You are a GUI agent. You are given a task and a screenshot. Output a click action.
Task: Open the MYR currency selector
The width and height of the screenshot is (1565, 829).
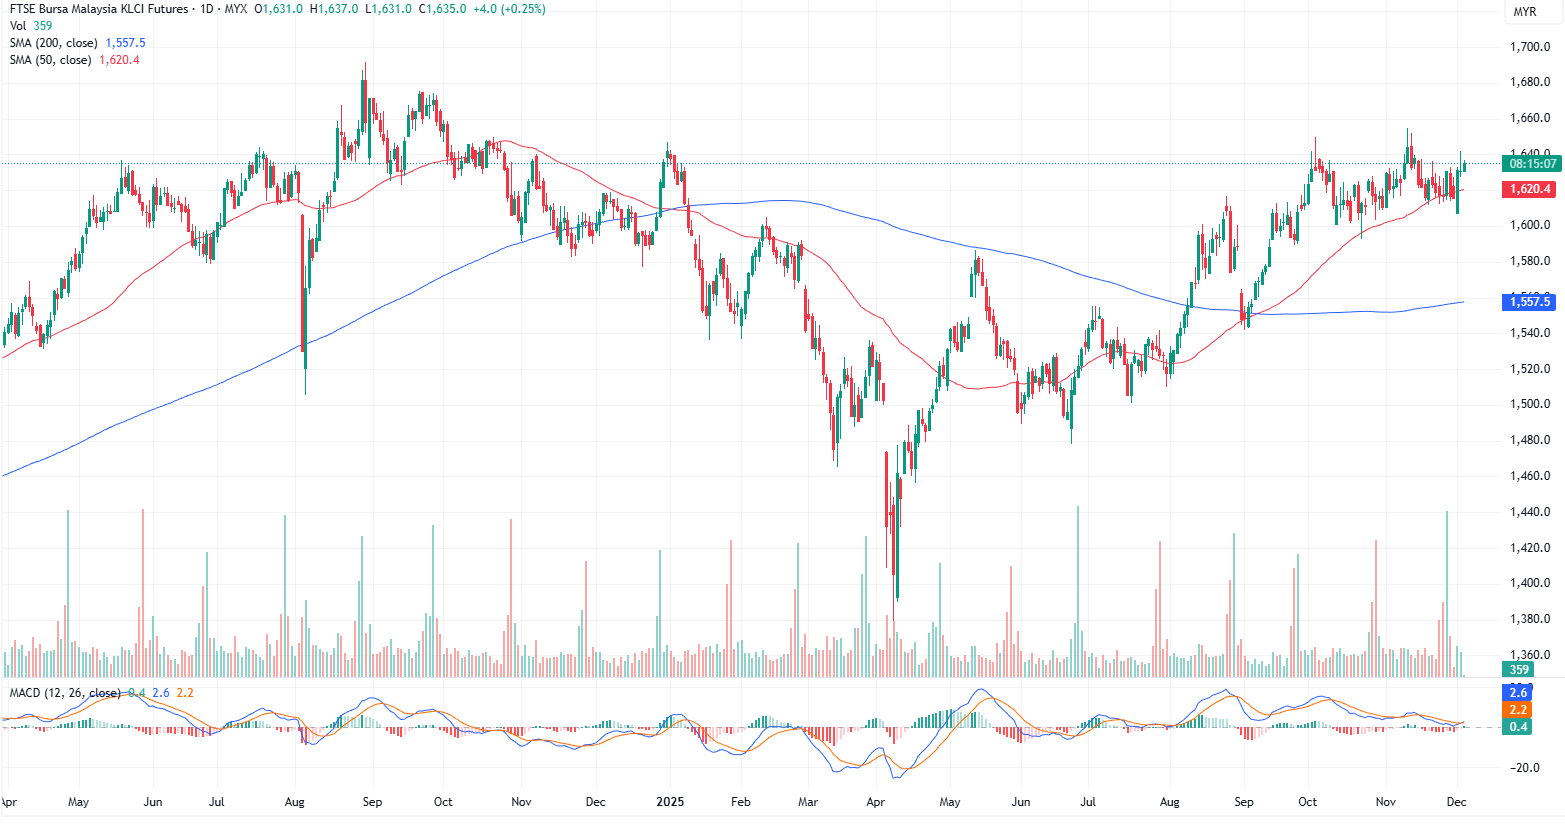(x=1524, y=12)
